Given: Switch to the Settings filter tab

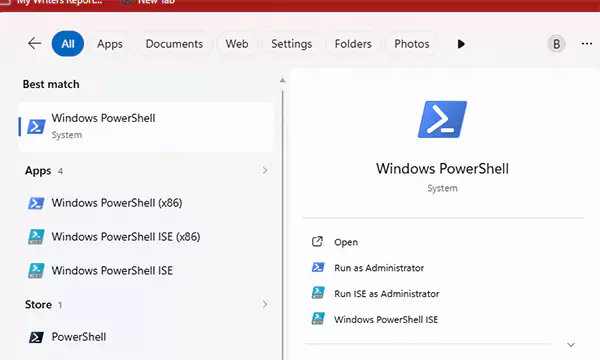Looking at the screenshot, I should click(x=292, y=44).
